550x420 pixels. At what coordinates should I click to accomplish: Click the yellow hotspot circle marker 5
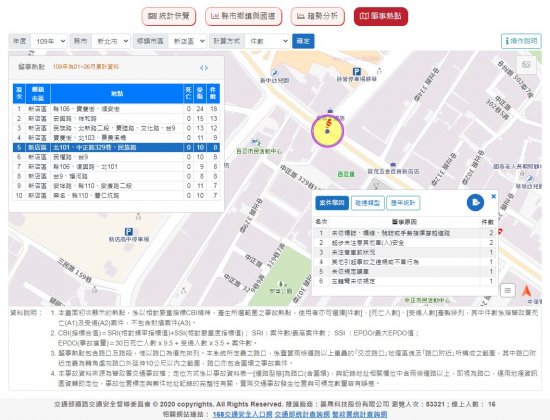pos(327,131)
